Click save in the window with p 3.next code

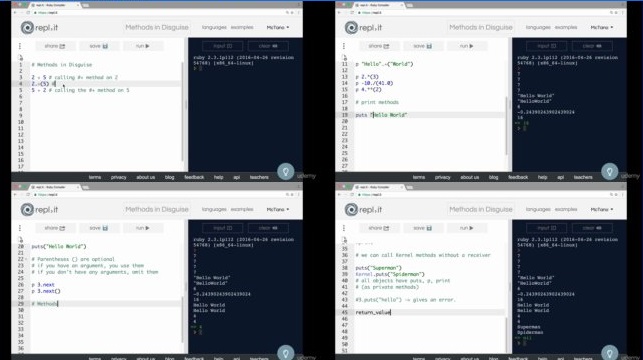(x=99, y=228)
